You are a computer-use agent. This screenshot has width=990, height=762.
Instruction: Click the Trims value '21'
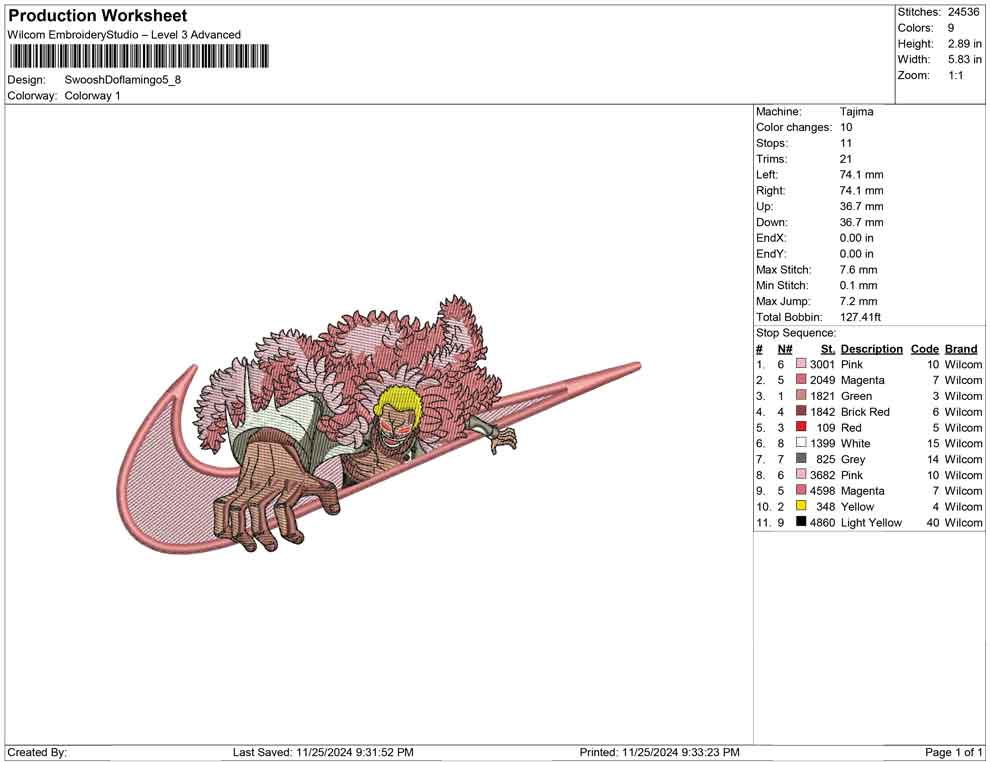[845, 159]
